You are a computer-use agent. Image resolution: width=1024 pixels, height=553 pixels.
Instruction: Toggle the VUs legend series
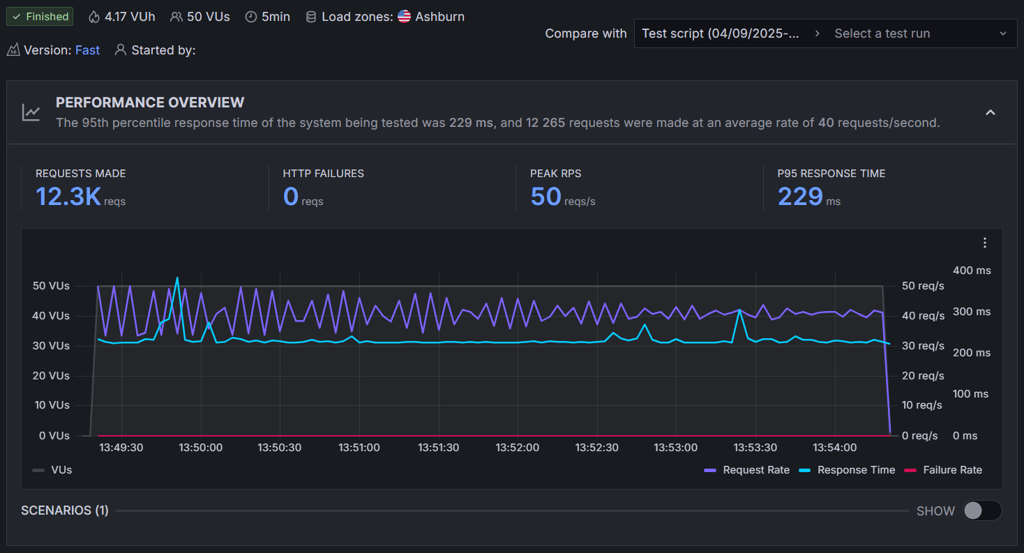[x=52, y=470]
